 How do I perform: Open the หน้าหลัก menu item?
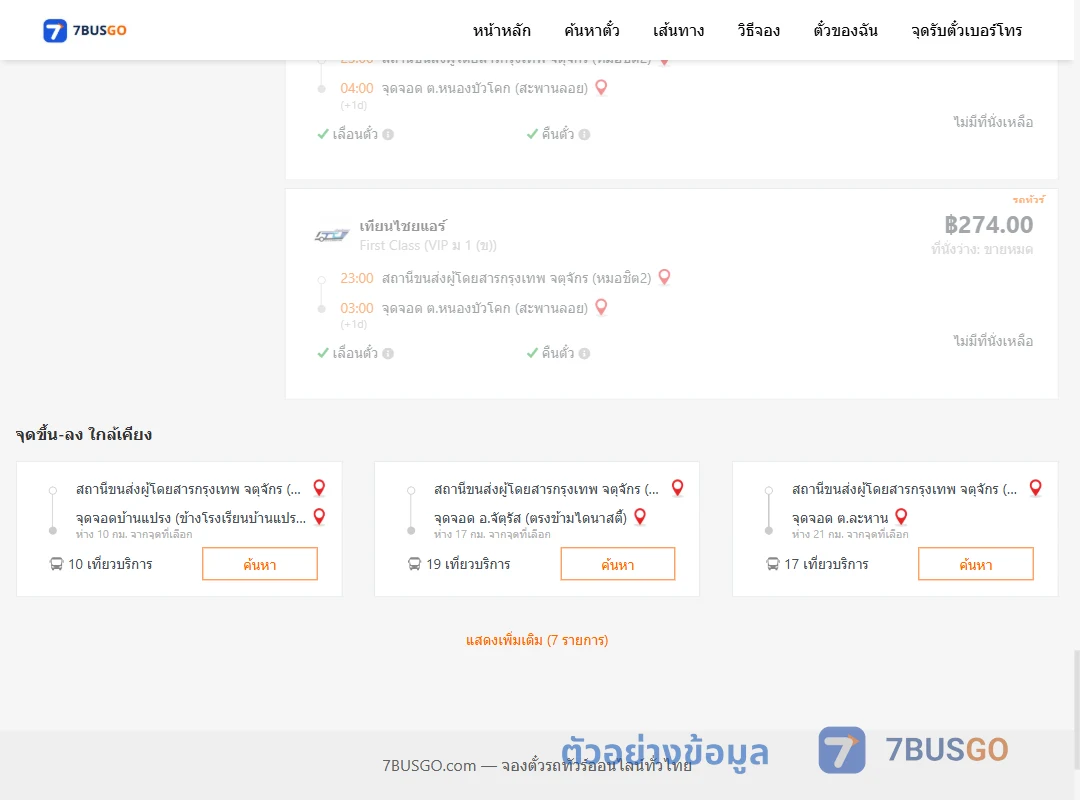point(501,30)
